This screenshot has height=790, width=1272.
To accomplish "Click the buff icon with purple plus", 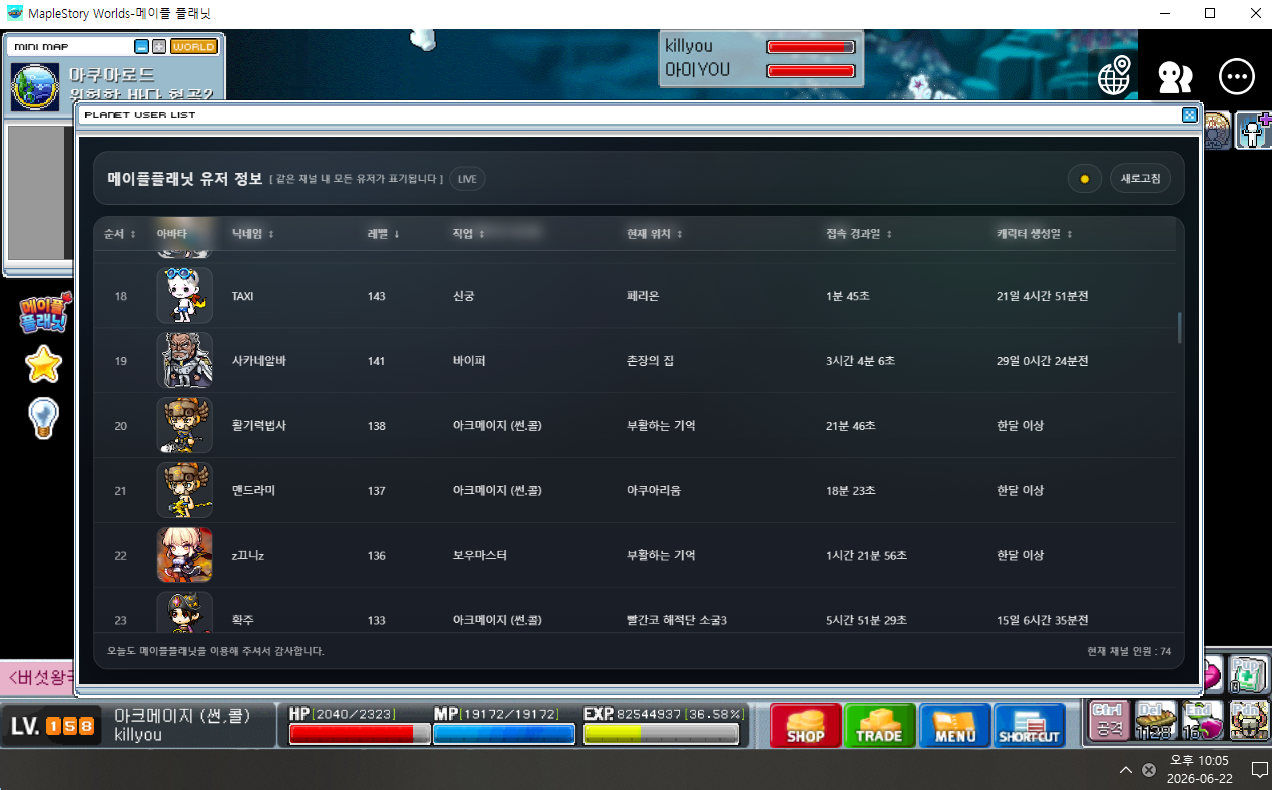I will click(x=1253, y=130).
